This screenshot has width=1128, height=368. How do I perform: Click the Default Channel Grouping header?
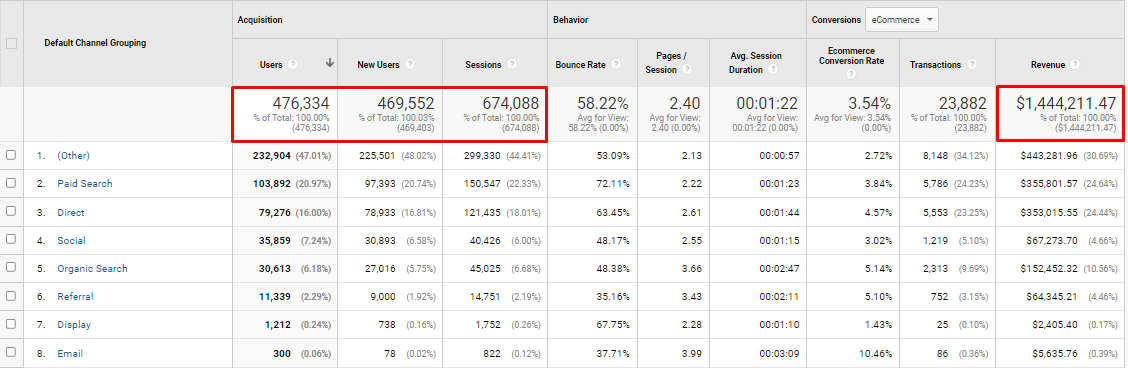point(95,43)
